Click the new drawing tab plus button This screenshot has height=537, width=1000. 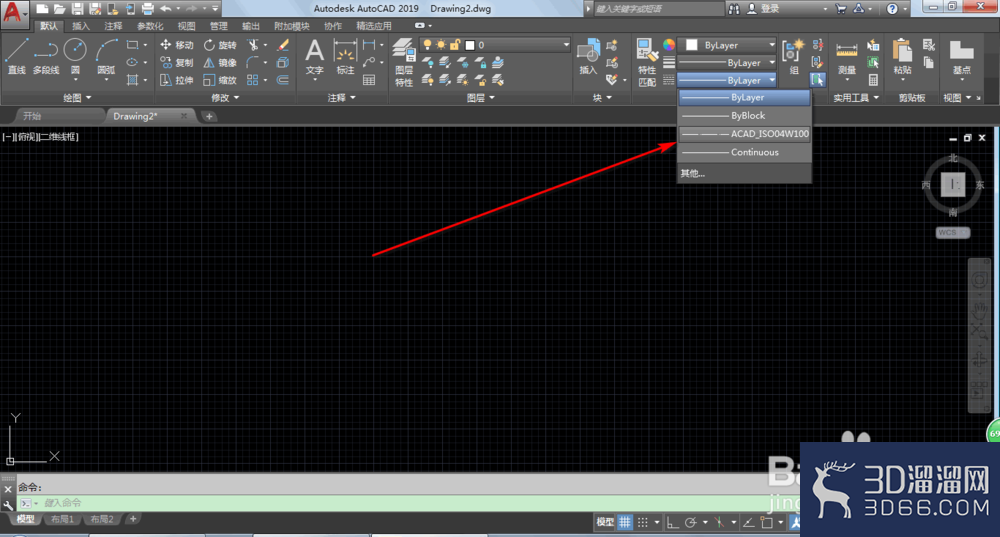[209, 116]
